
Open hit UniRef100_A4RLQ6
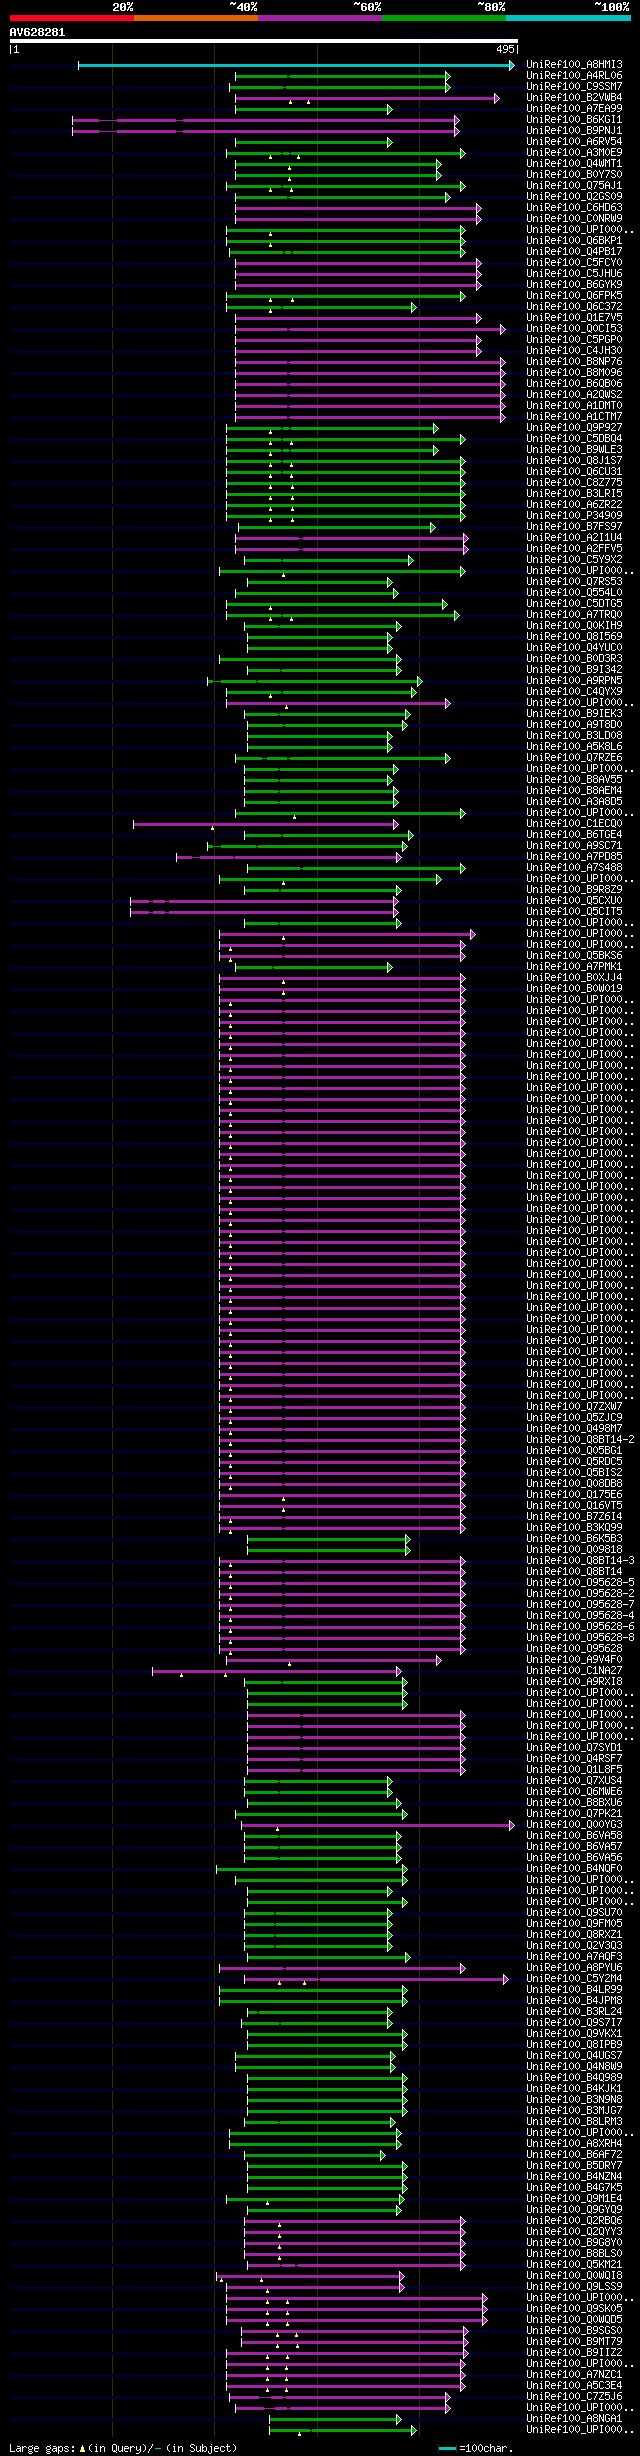click(574, 76)
